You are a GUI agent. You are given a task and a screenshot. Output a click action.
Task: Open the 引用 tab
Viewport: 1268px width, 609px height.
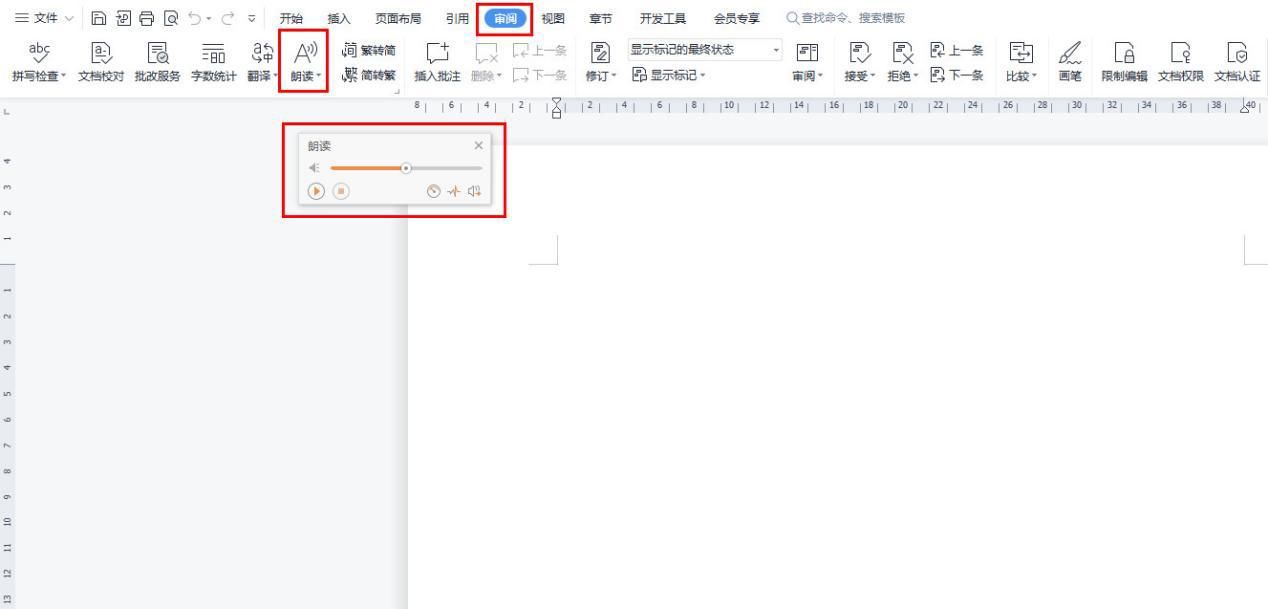point(457,18)
